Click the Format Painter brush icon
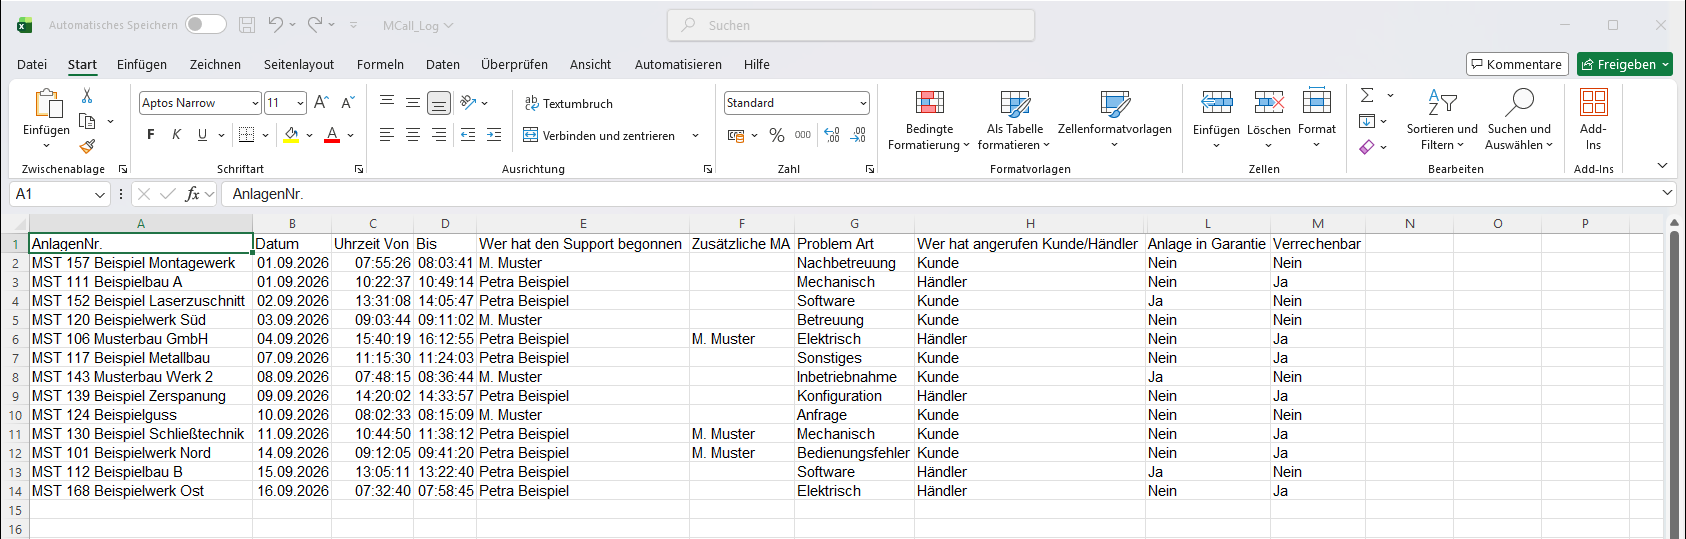This screenshot has height=539, width=1686. tap(87, 146)
